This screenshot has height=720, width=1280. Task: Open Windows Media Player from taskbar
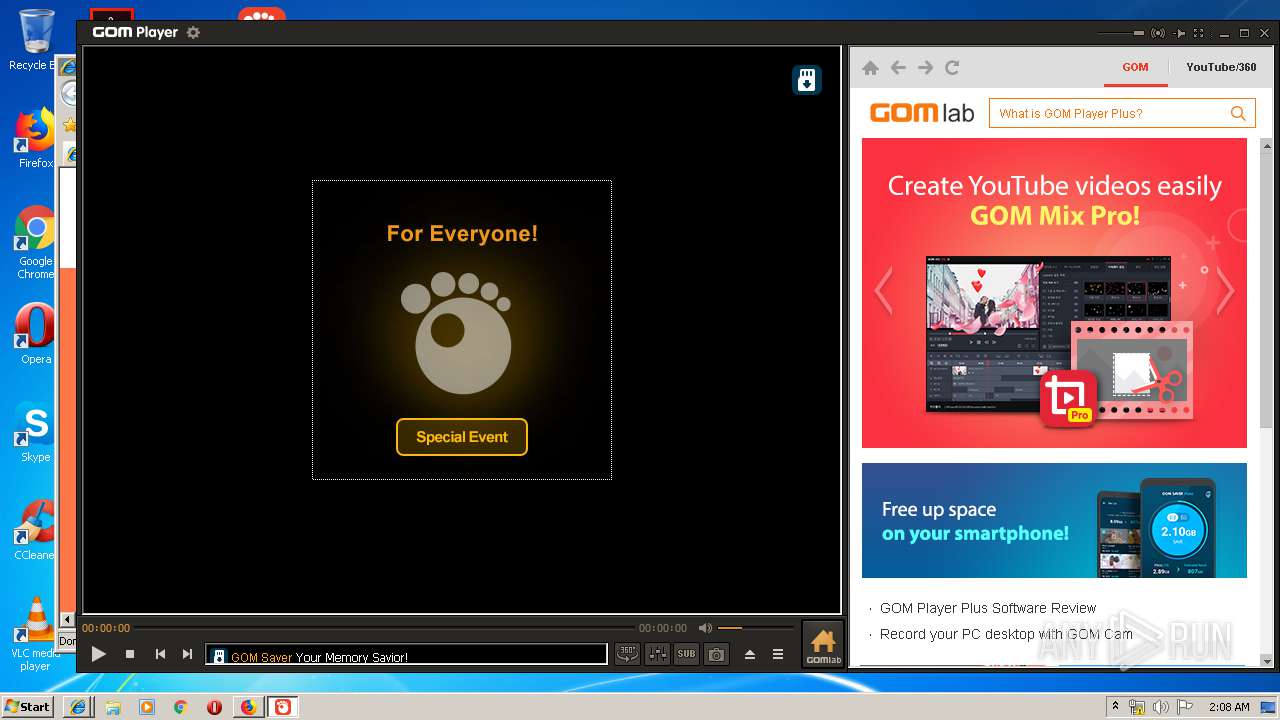pyautogui.click(x=147, y=707)
